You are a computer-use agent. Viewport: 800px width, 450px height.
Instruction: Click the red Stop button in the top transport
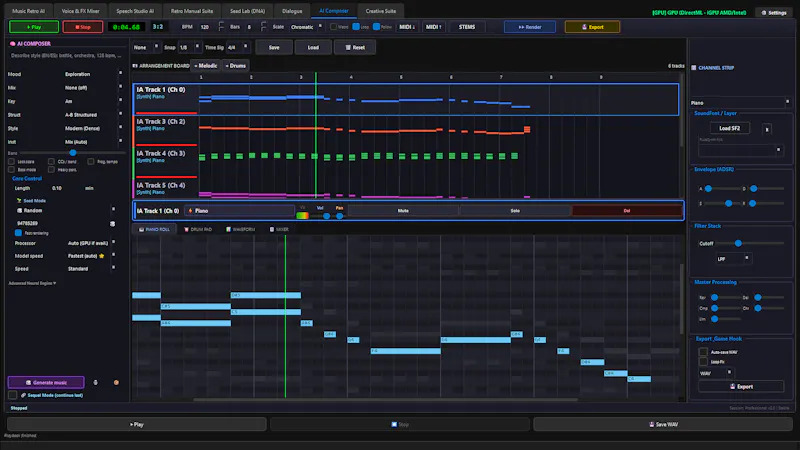[83, 27]
